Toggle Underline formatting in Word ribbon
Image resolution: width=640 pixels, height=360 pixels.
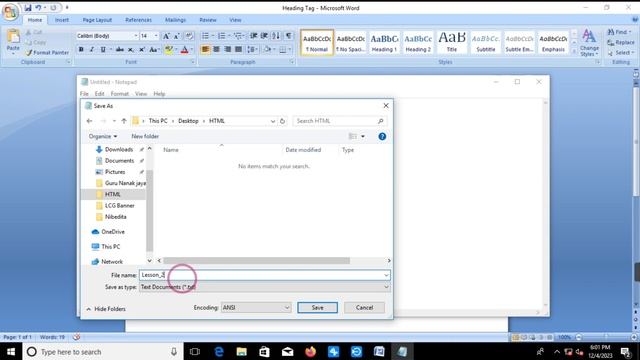pos(102,49)
